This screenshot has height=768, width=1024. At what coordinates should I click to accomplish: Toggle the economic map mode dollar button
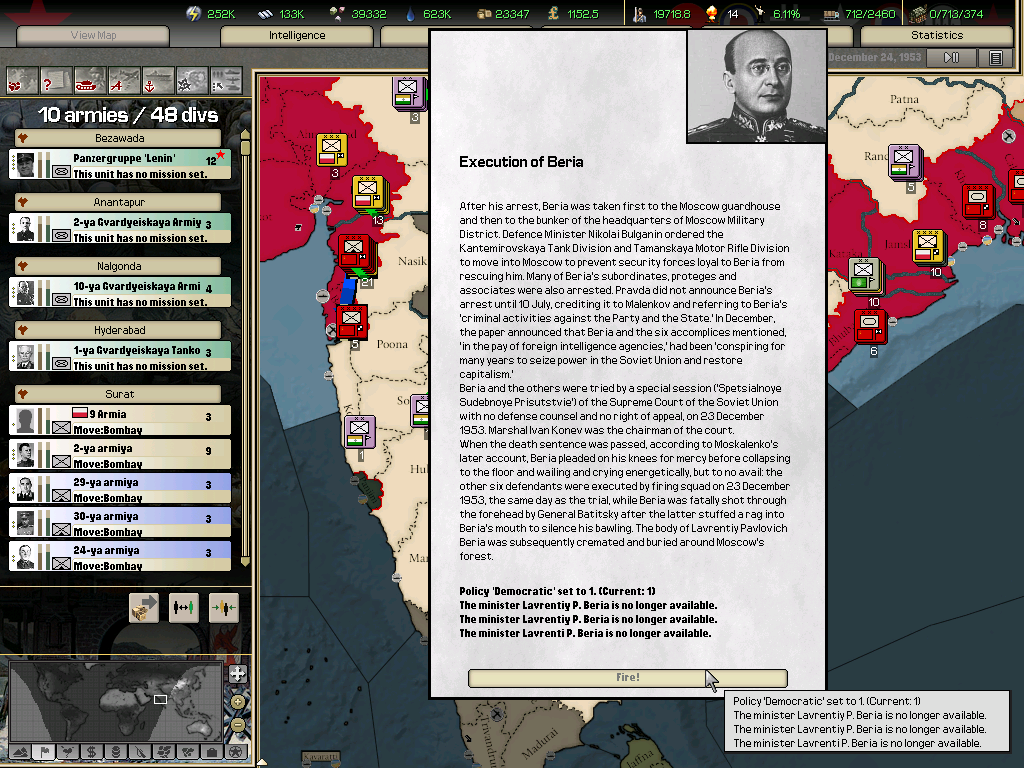click(x=91, y=751)
